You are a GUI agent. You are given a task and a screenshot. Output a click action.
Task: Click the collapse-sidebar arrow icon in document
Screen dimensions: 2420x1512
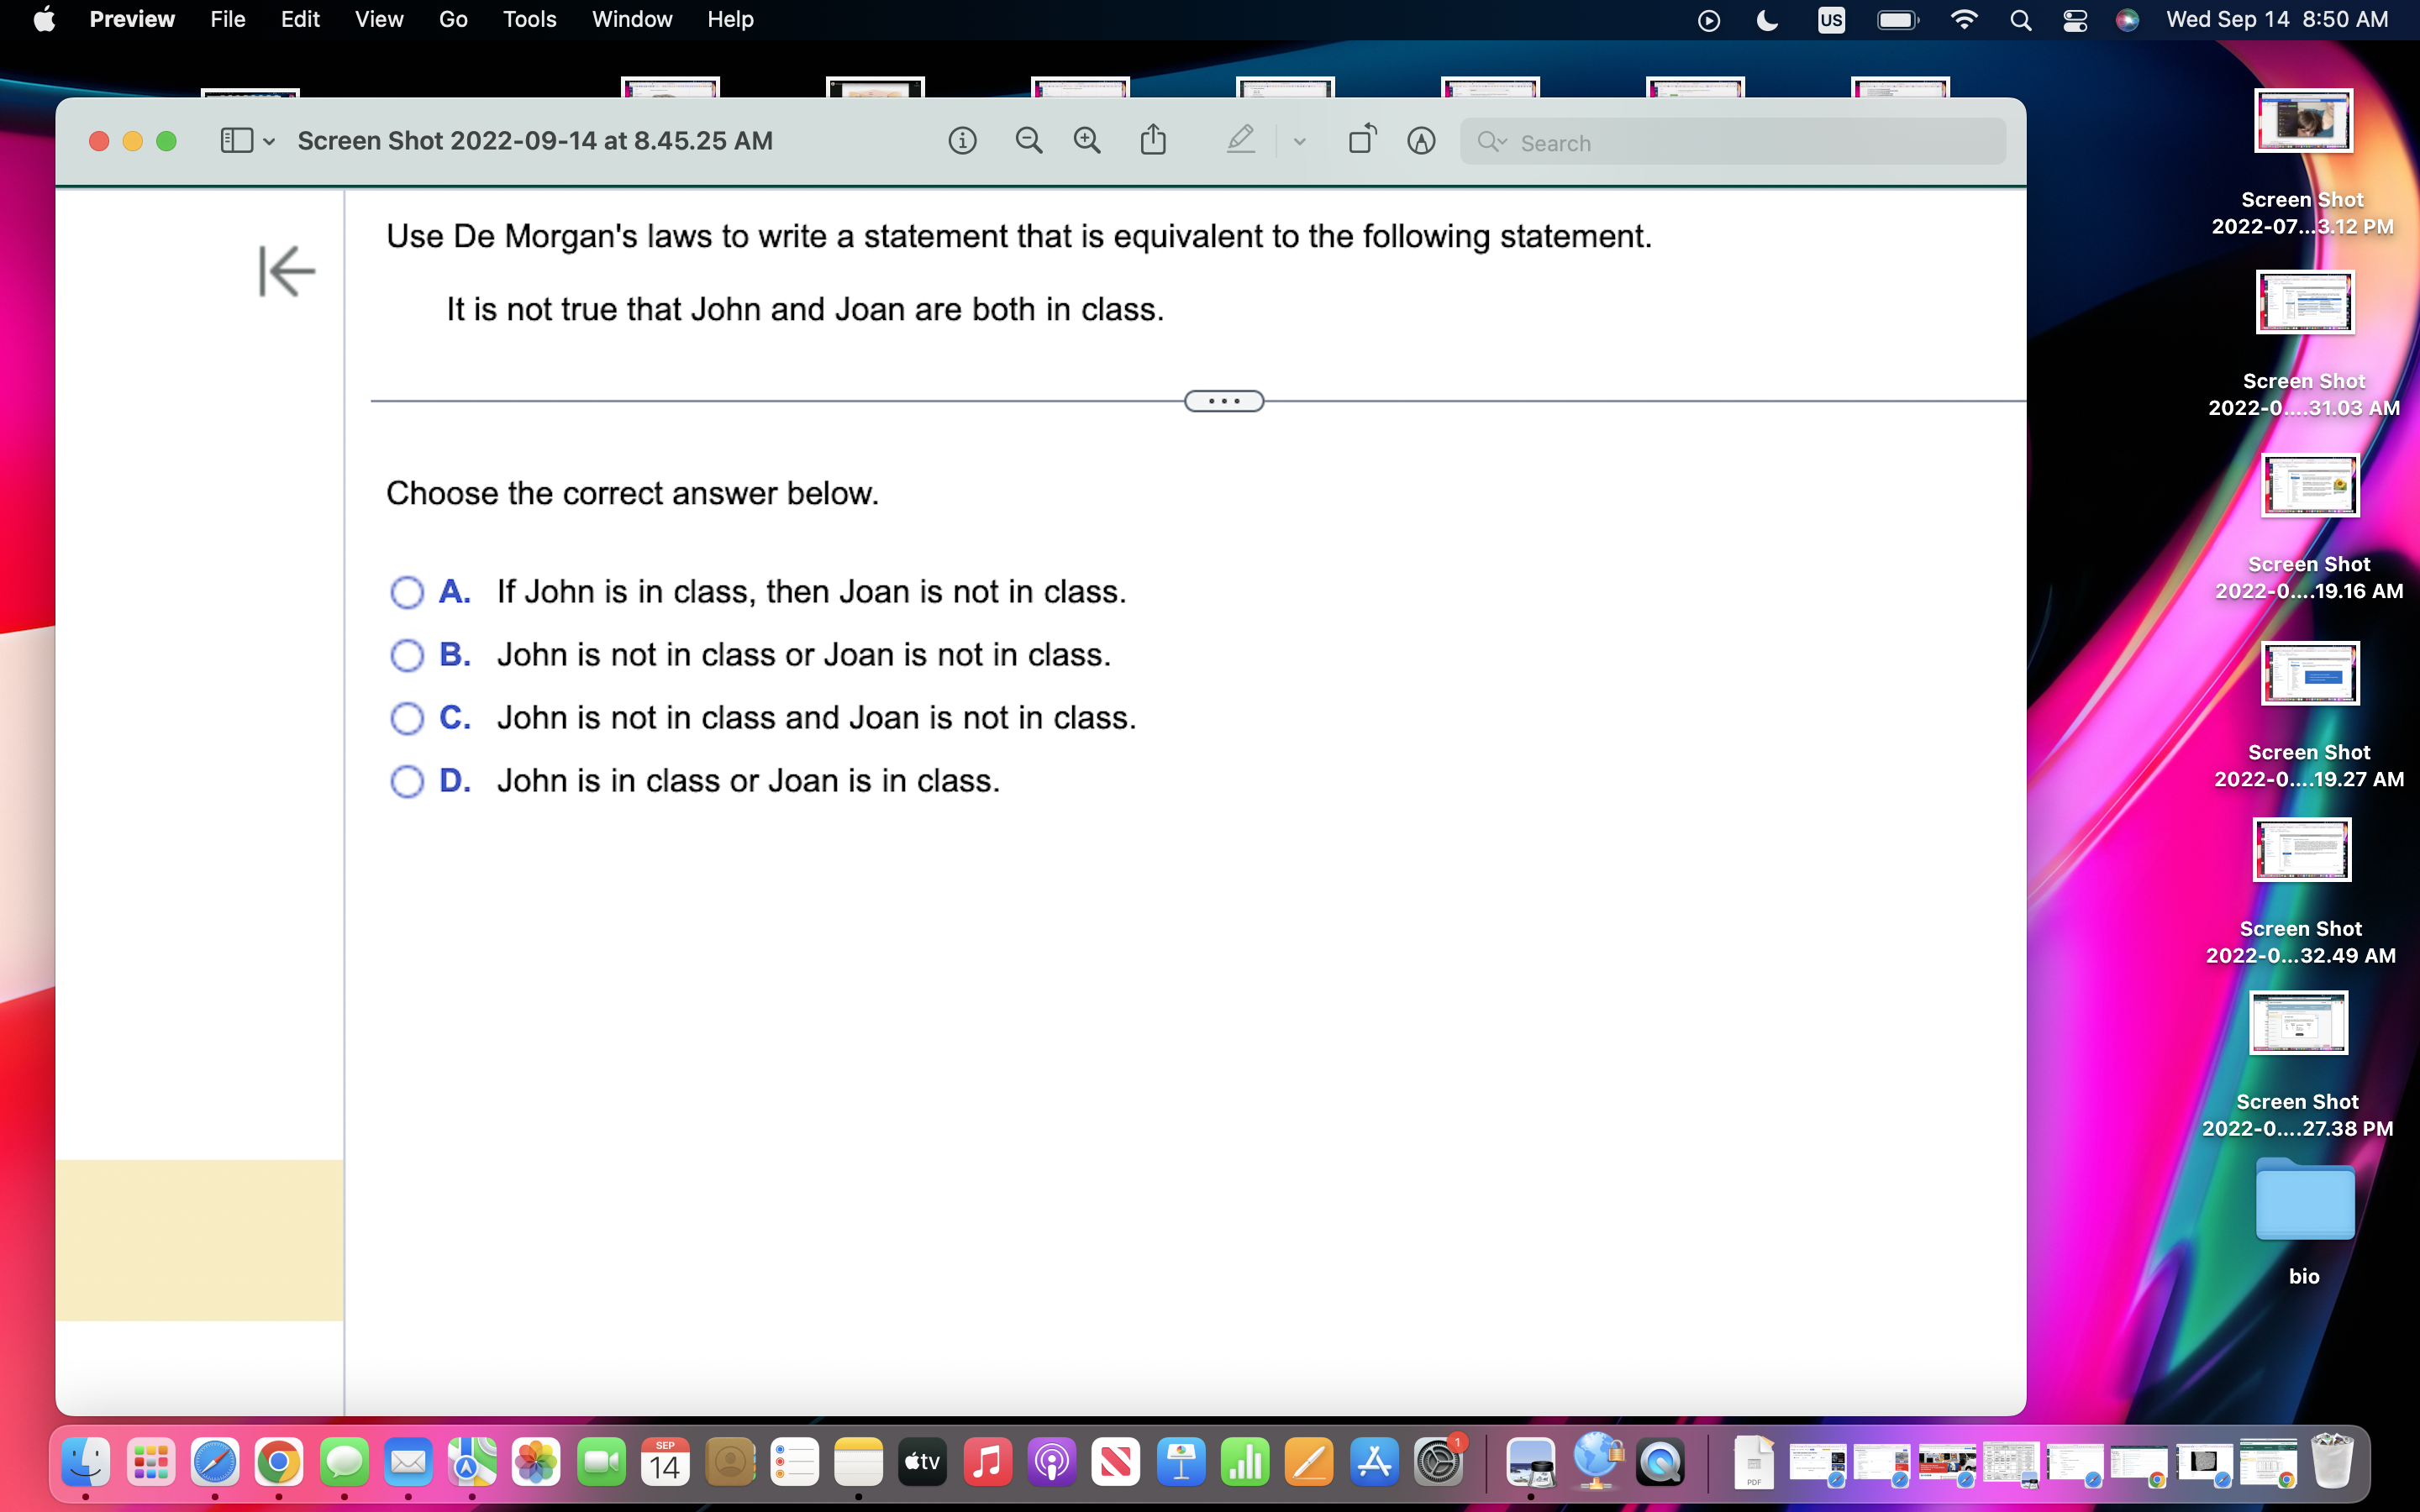click(x=286, y=271)
